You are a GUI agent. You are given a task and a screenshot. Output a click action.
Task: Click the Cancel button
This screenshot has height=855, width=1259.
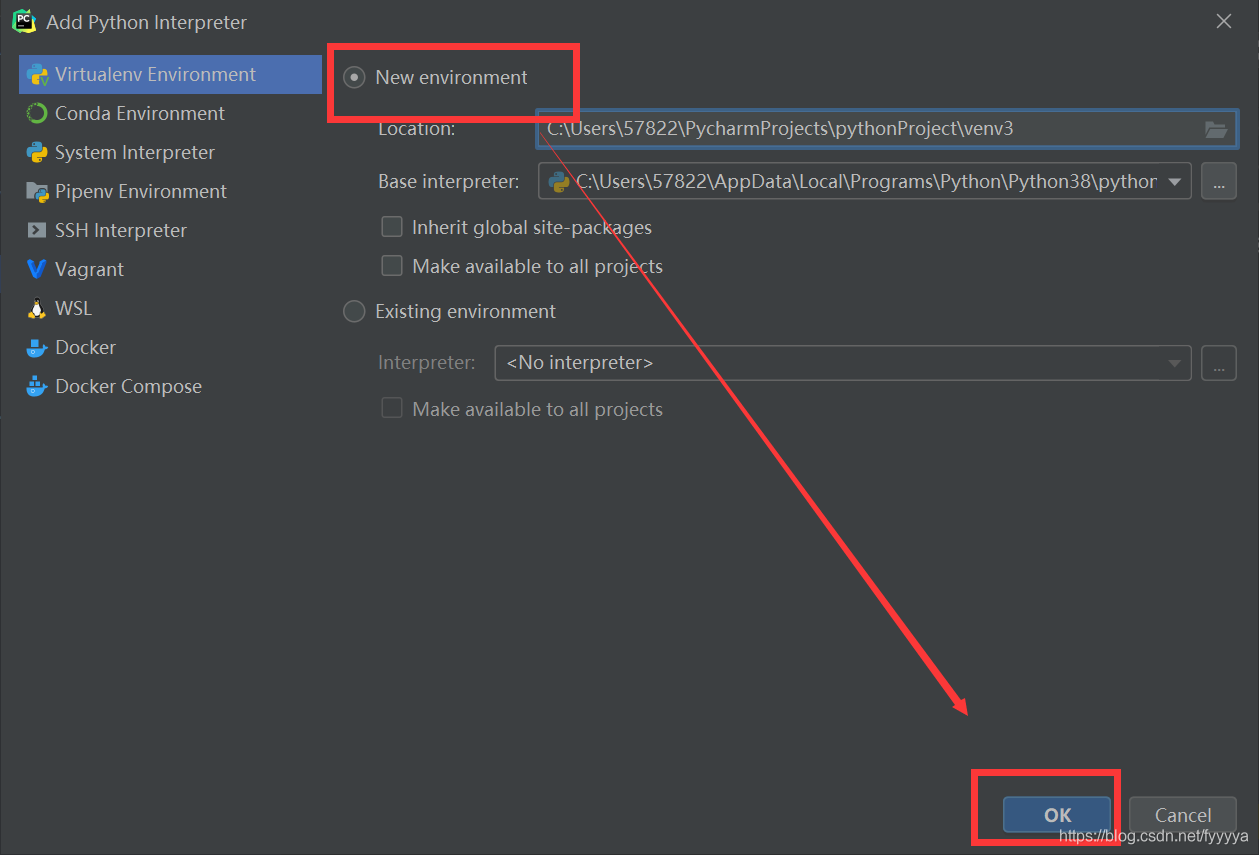pyautogui.click(x=1183, y=815)
